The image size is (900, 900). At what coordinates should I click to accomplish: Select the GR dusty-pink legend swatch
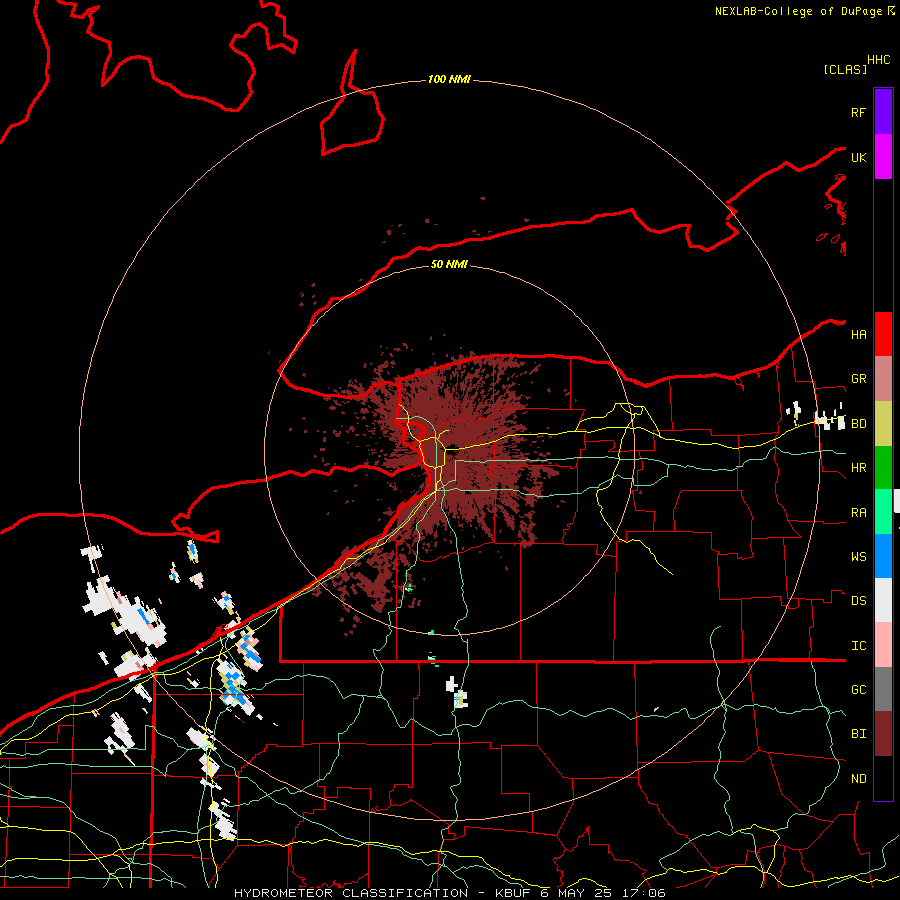pos(883,379)
